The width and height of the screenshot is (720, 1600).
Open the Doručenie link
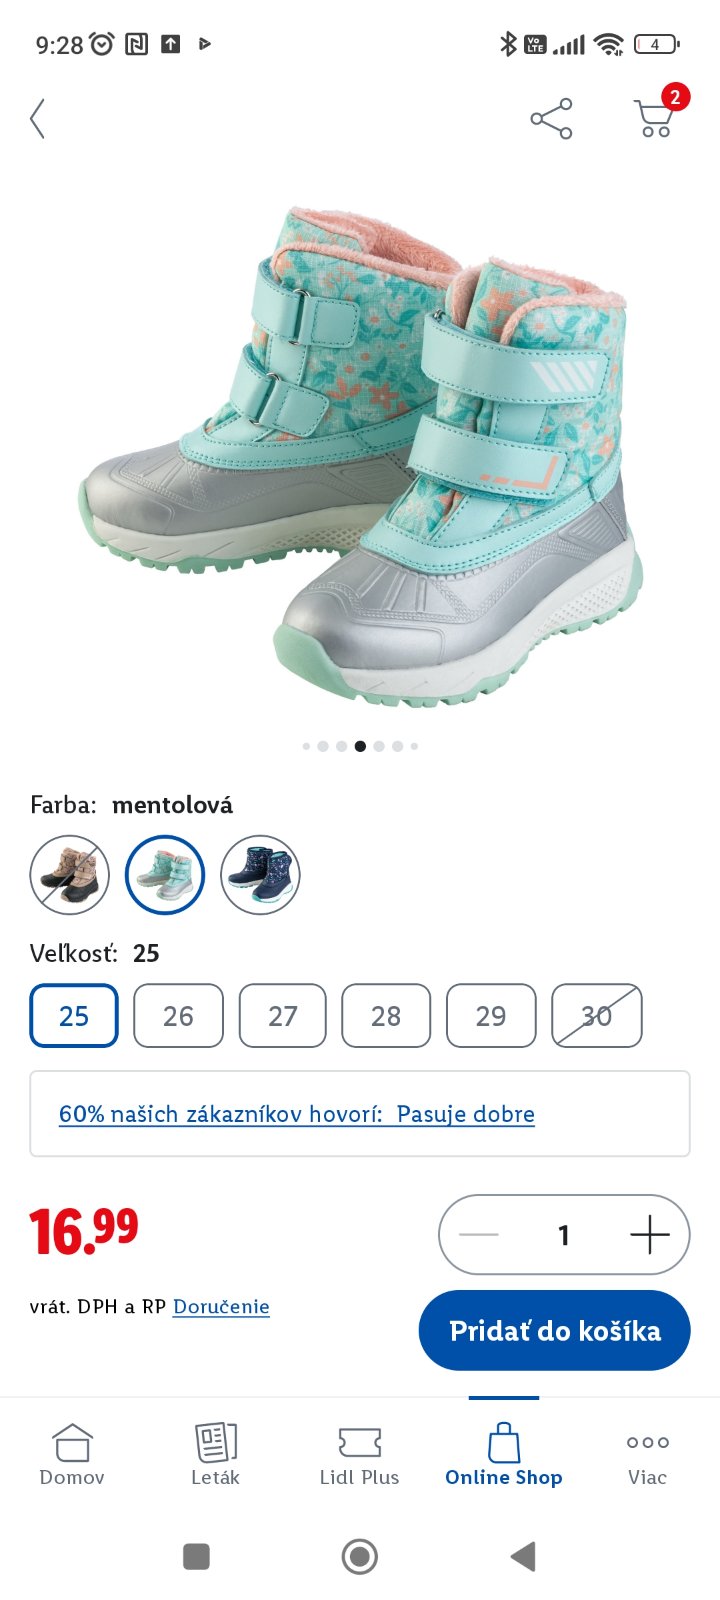(x=221, y=1307)
